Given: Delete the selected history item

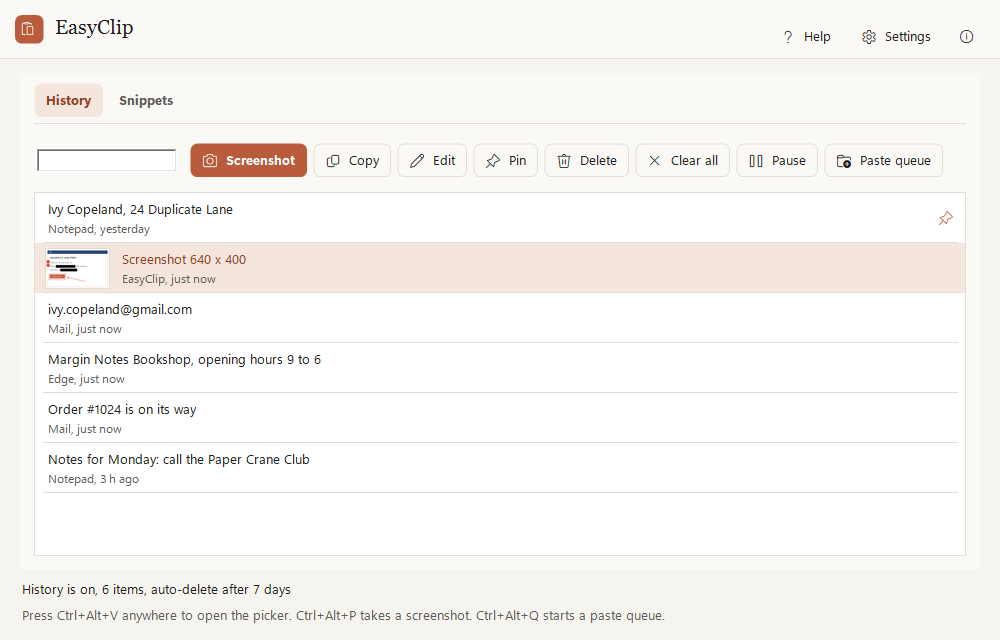Looking at the screenshot, I should pos(587,160).
